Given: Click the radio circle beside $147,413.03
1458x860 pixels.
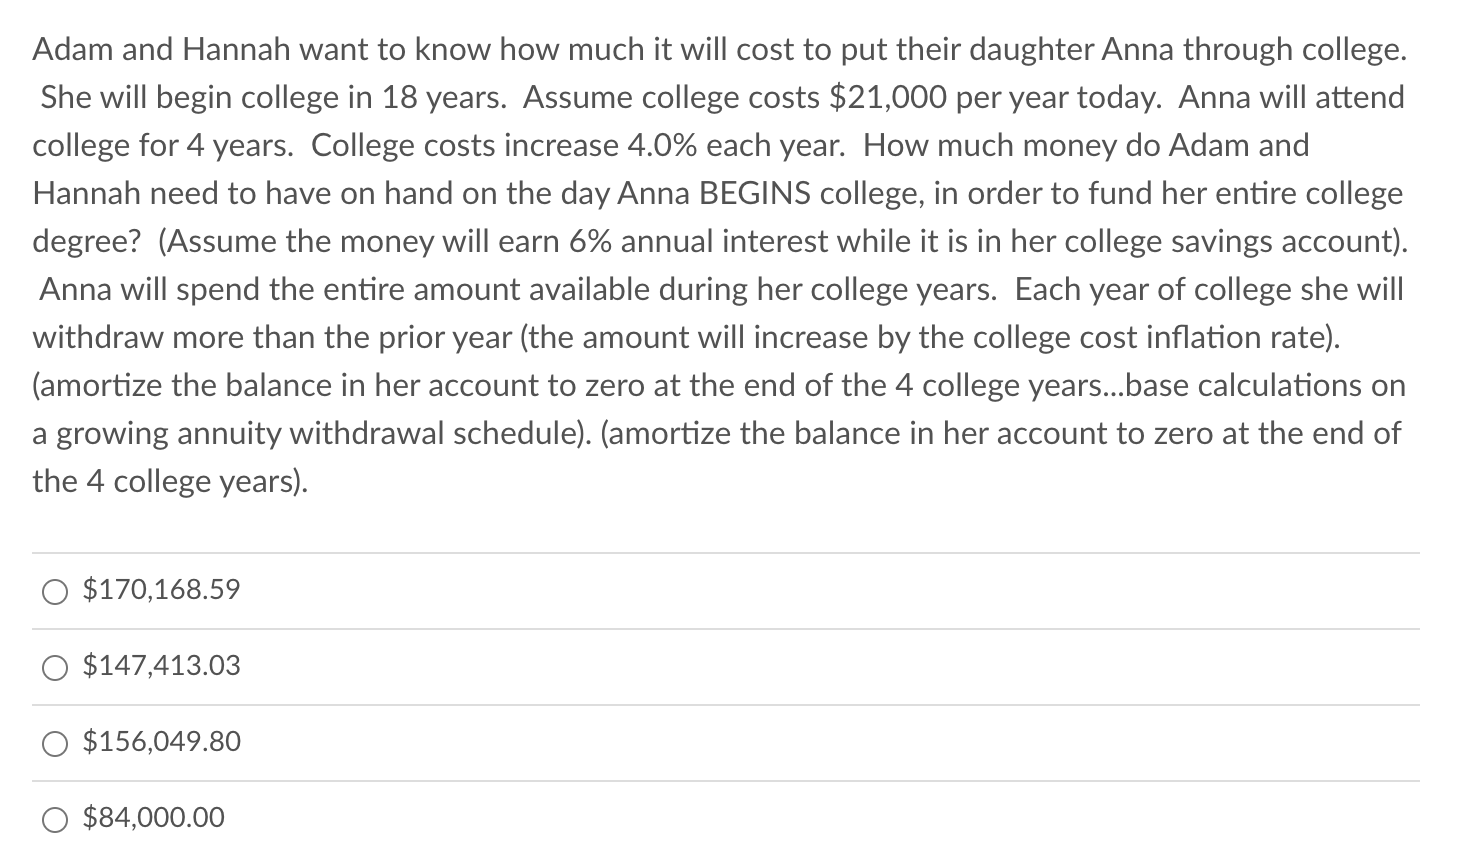Looking at the screenshot, I should click(x=54, y=666).
